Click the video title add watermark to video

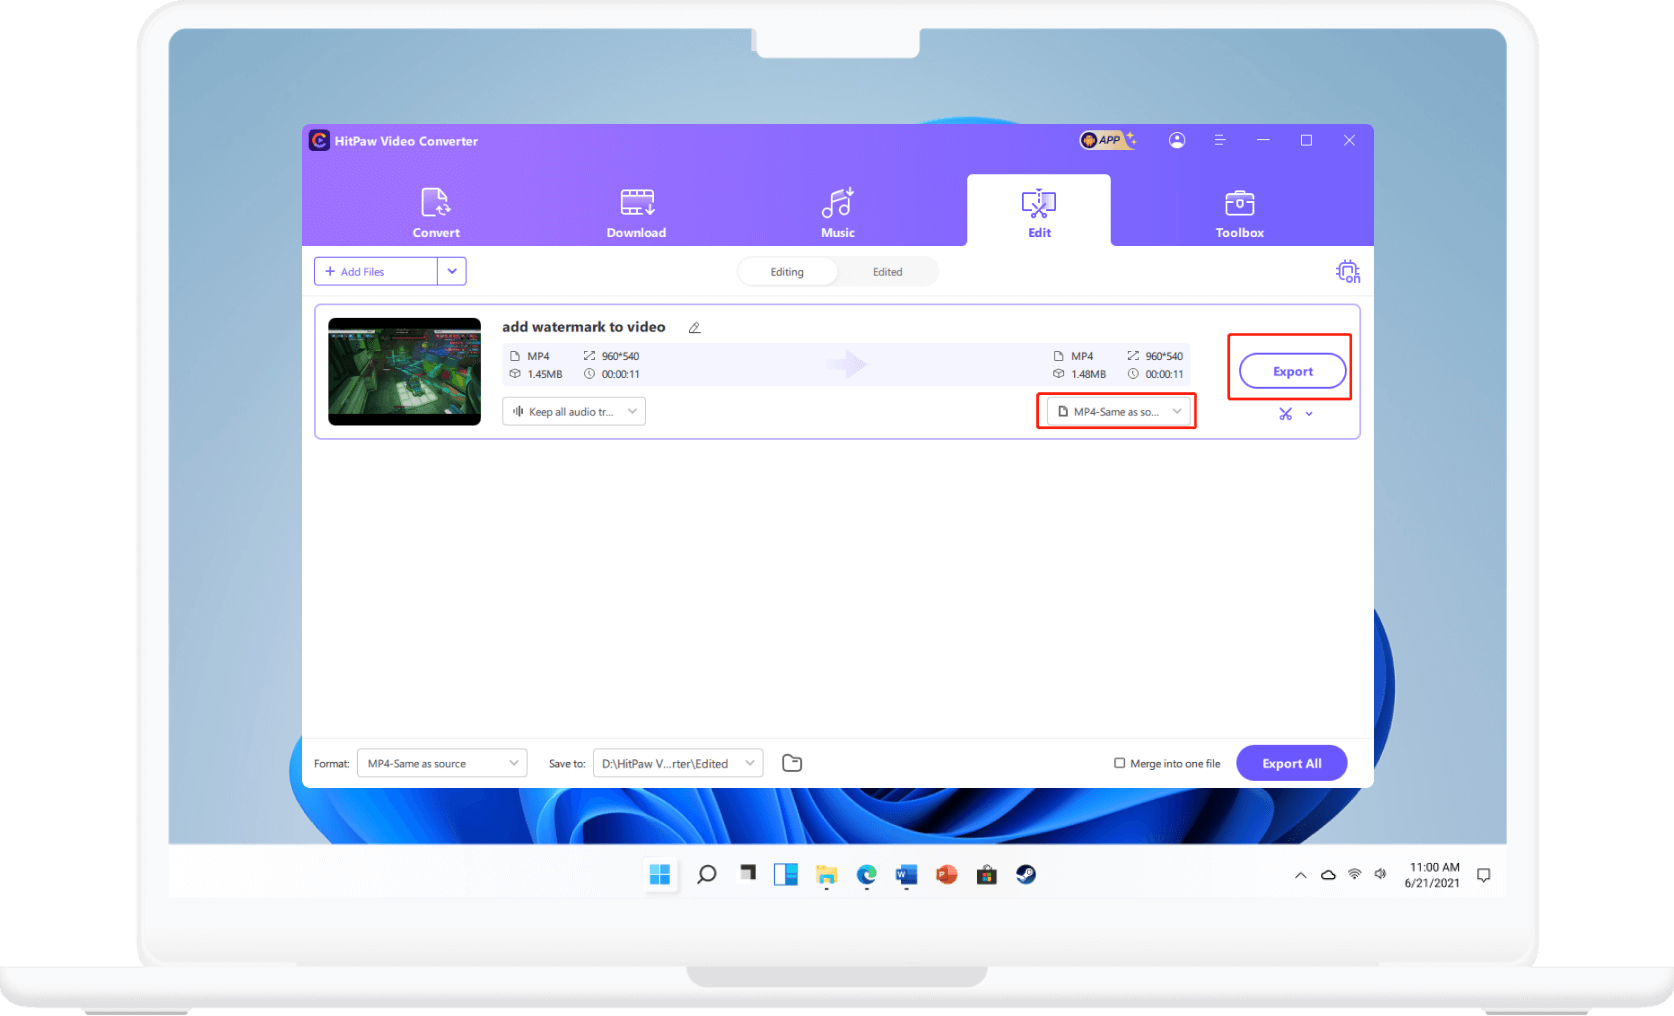point(583,327)
